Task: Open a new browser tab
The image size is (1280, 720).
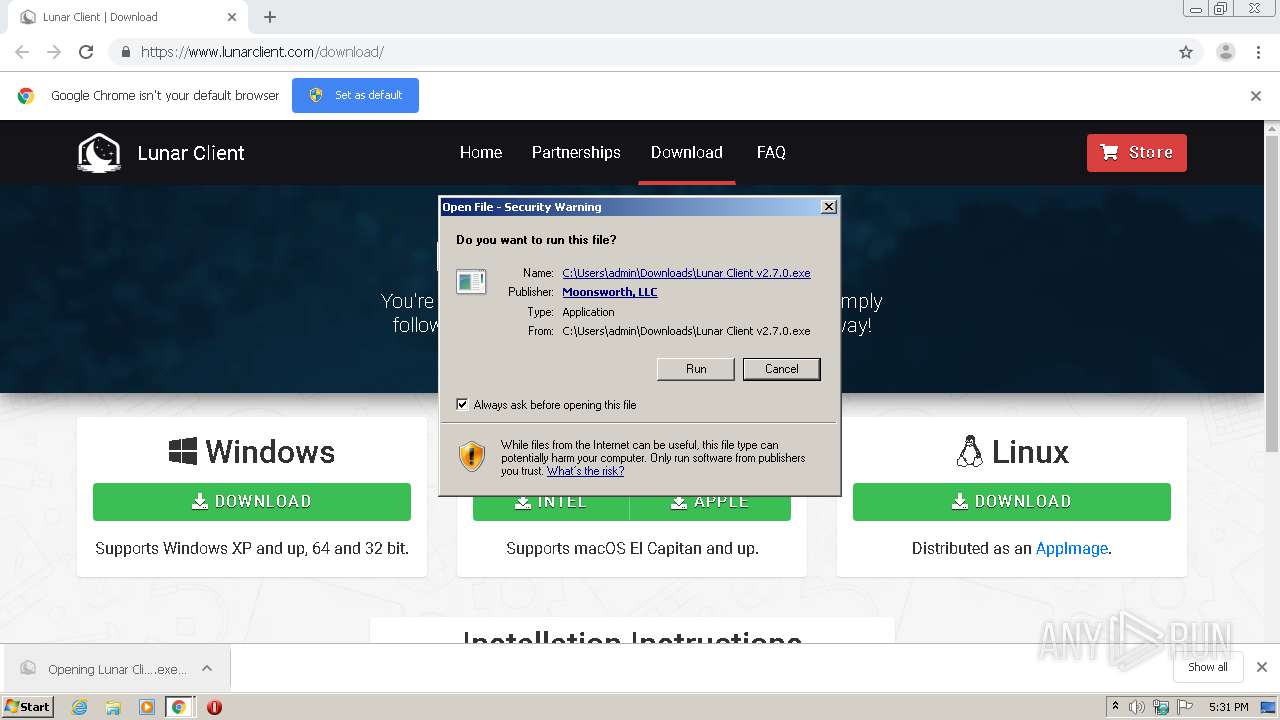Action: point(270,17)
